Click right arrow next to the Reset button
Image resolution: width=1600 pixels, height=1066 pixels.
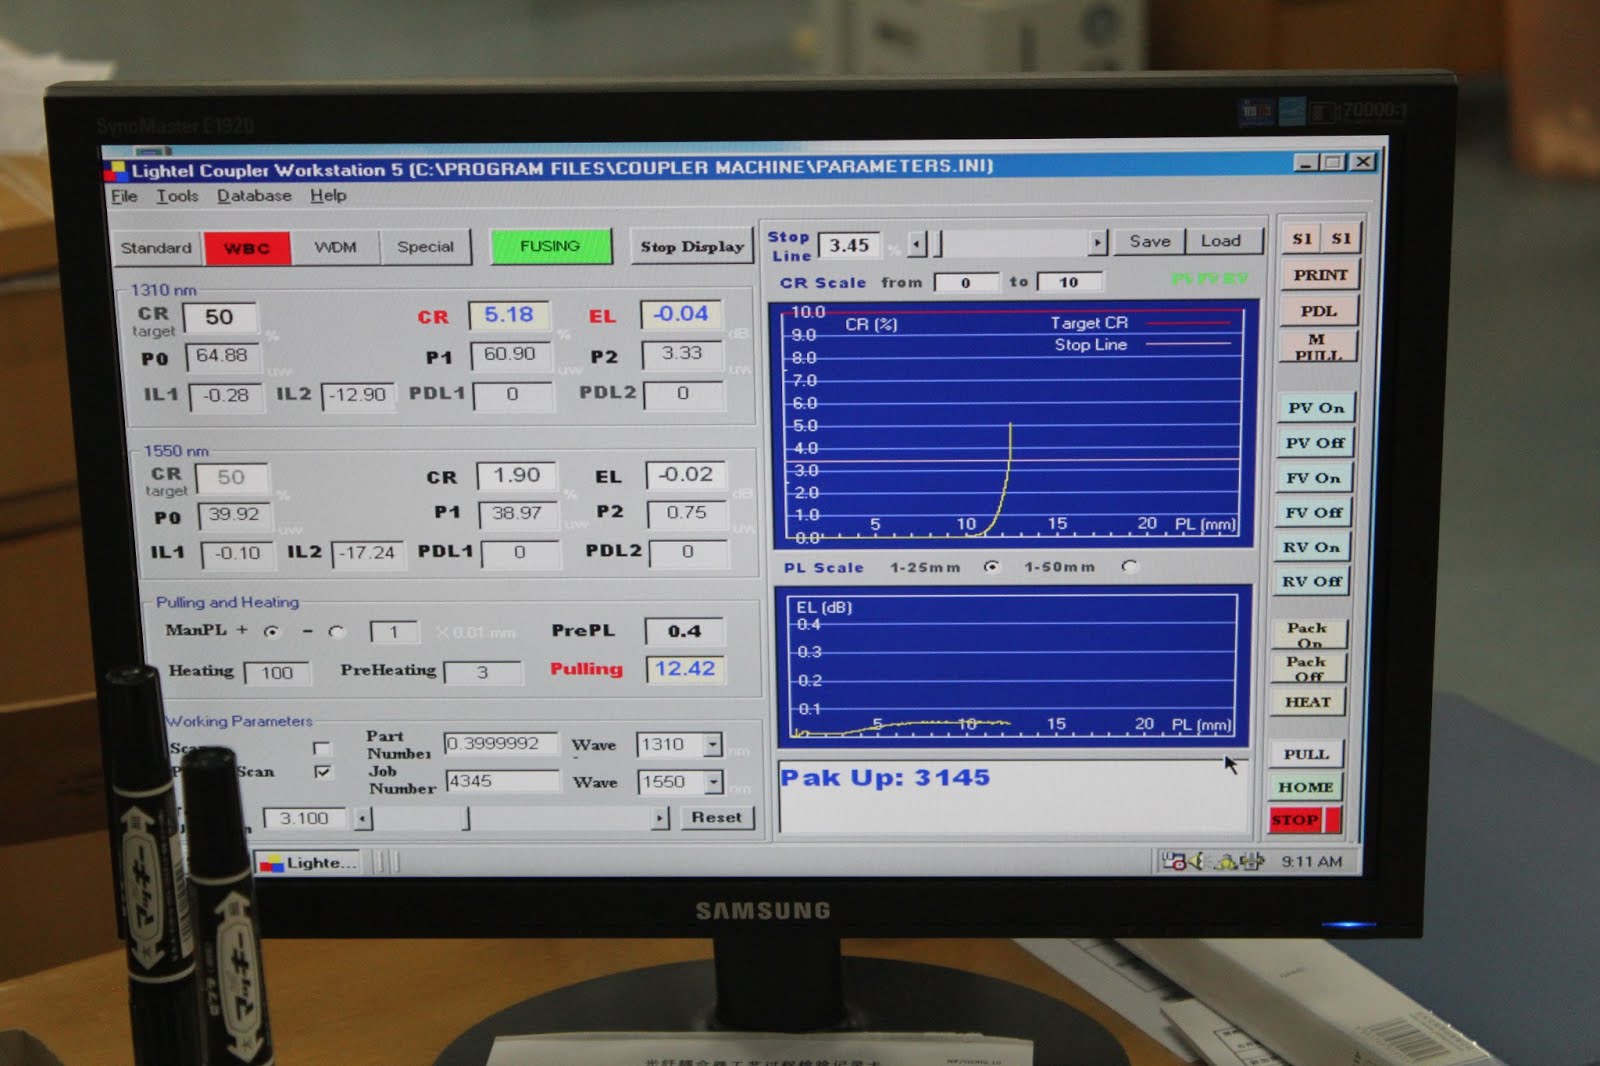pos(660,818)
